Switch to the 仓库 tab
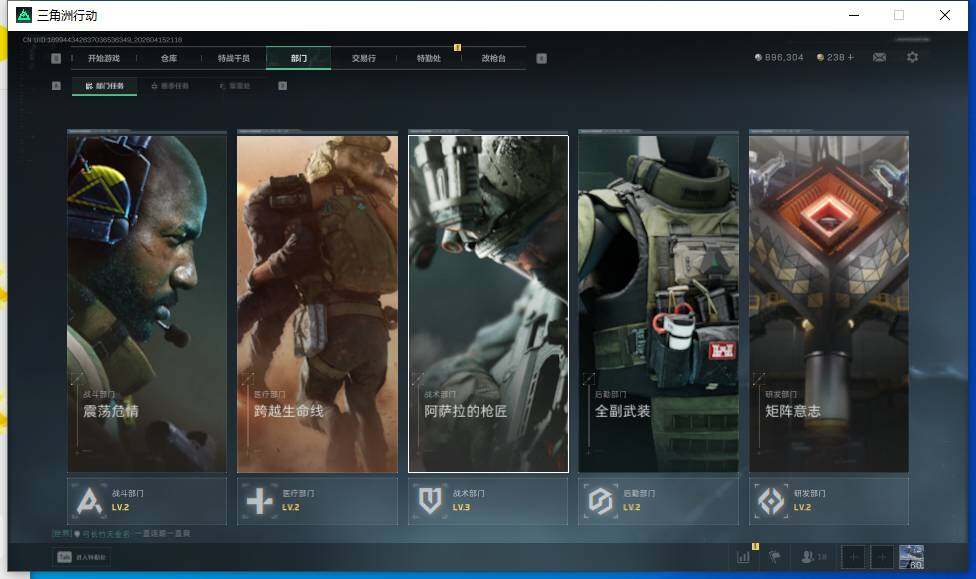This screenshot has width=976, height=579. (x=169, y=58)
